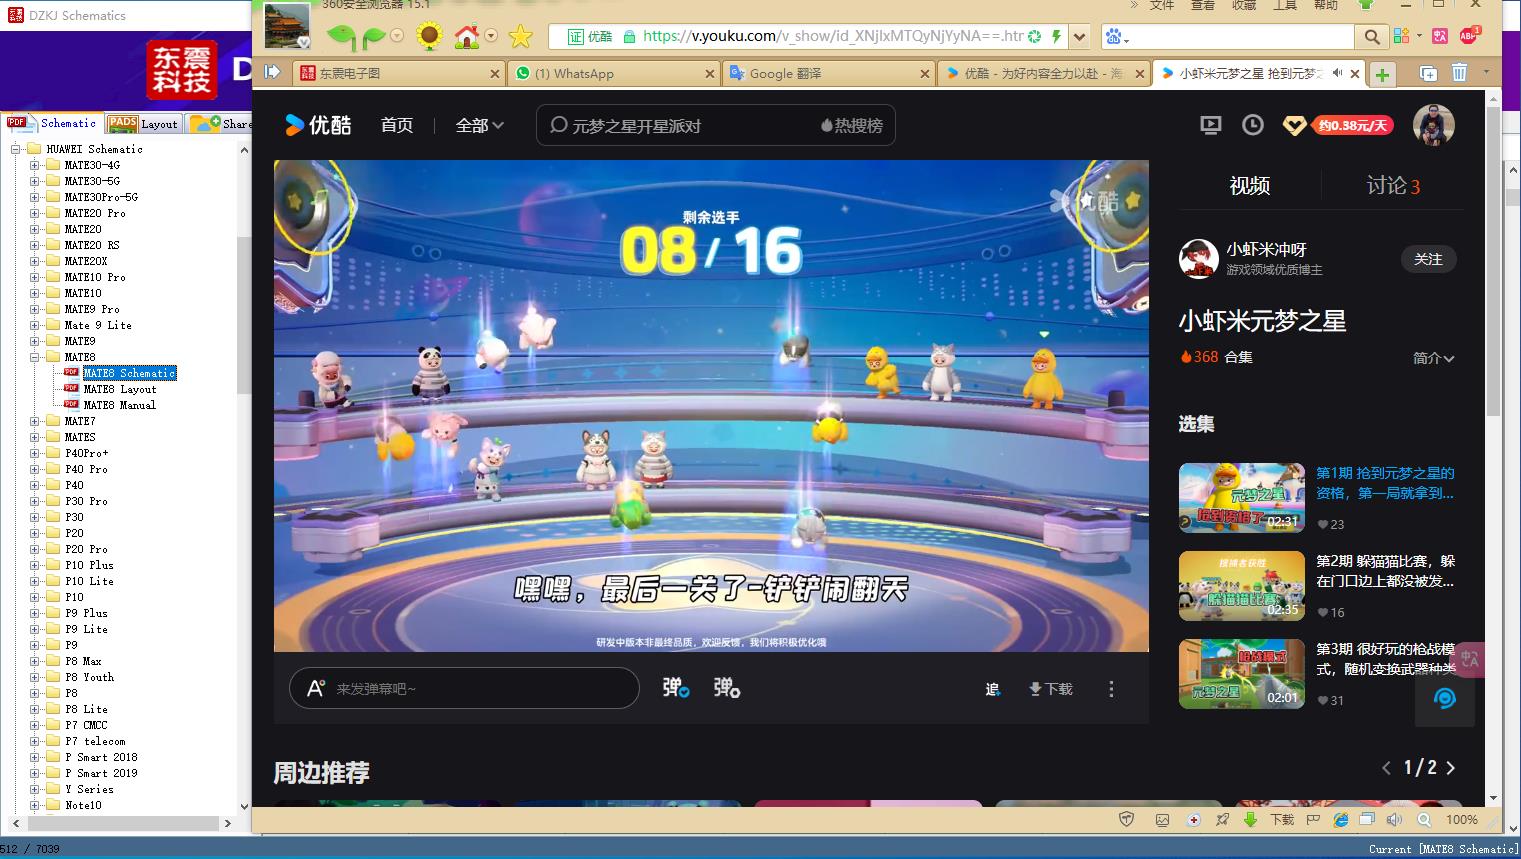Click the picture mode icon in status bar
This screenshot has width=1521, height=859.
[x=1162, y=819]
